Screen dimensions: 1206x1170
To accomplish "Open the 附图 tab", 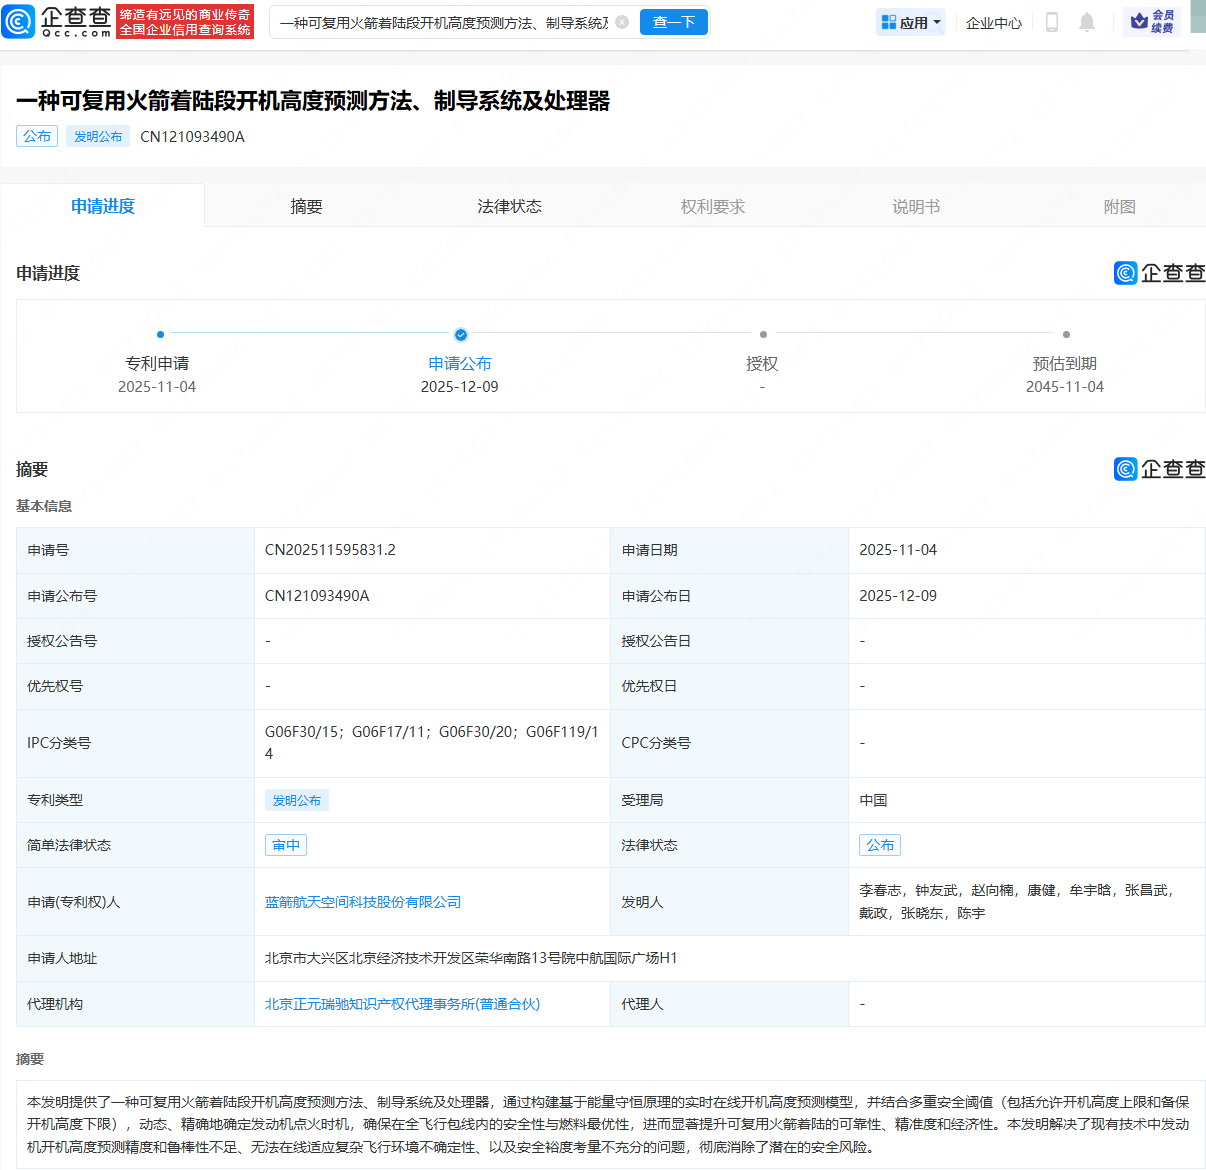I will [1119, 205].
